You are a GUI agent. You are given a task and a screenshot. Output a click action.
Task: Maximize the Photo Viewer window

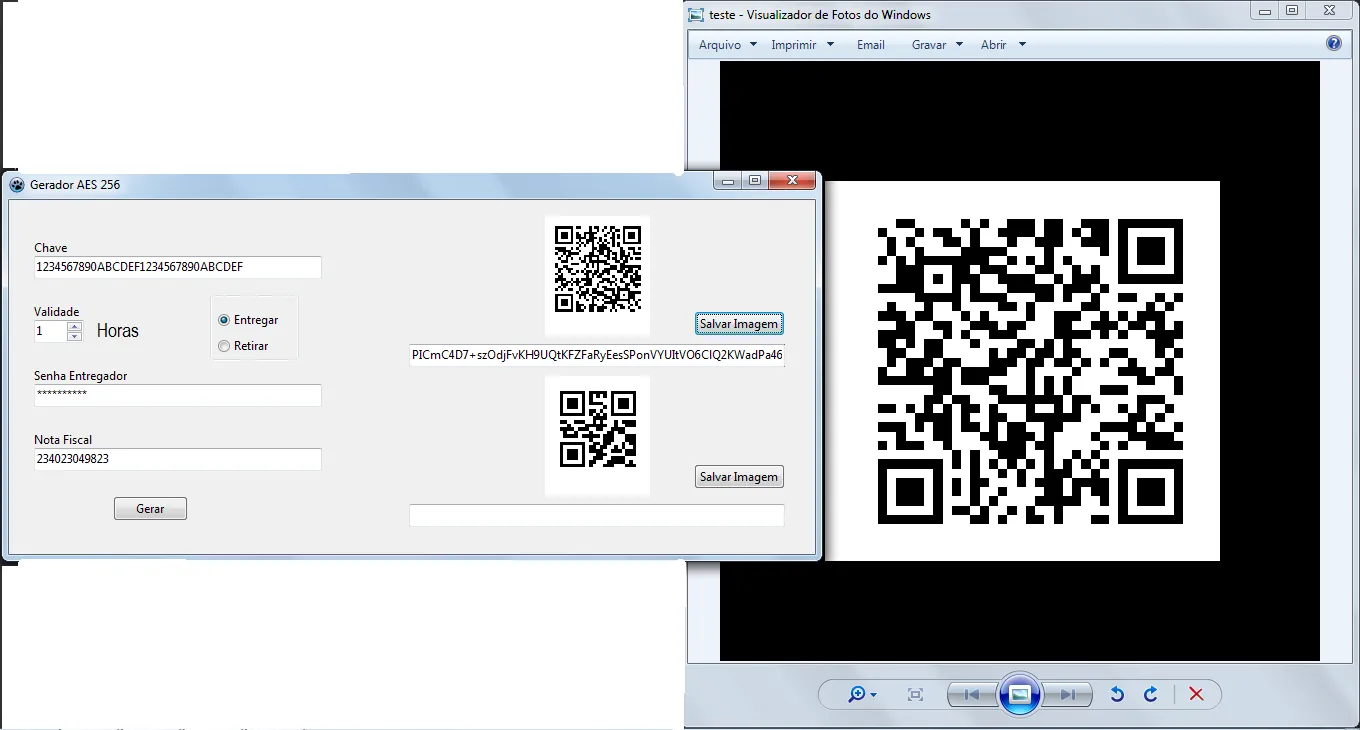(1292, 11)
